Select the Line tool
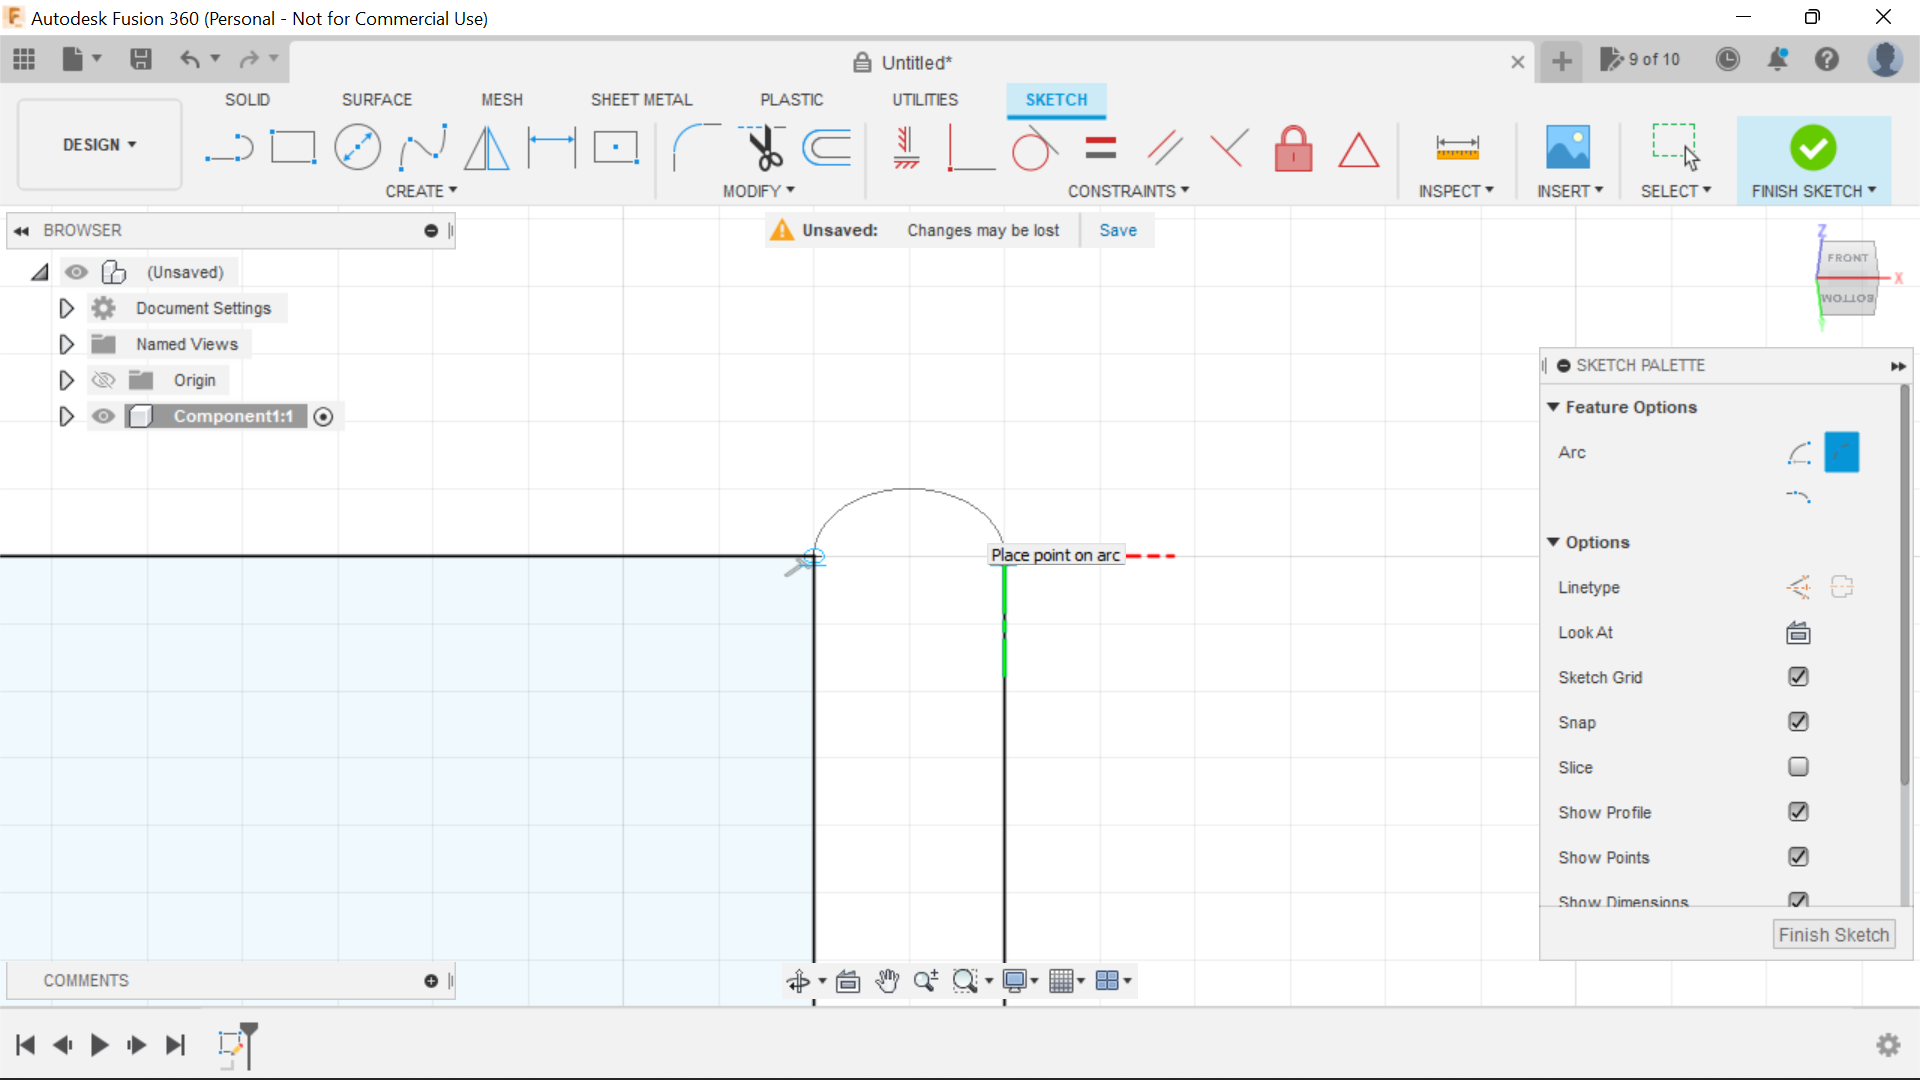This screenshot has width=1920, height=1080. 229,148
